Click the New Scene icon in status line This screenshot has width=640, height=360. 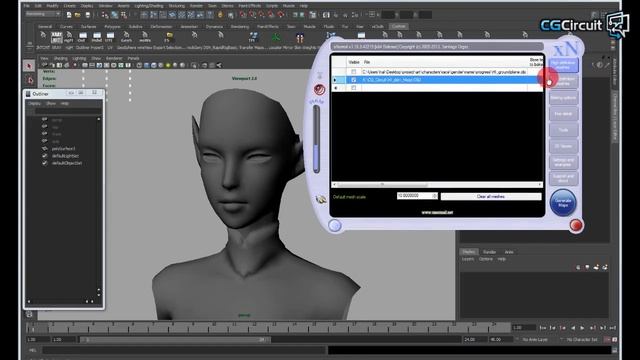click(69, 15)
